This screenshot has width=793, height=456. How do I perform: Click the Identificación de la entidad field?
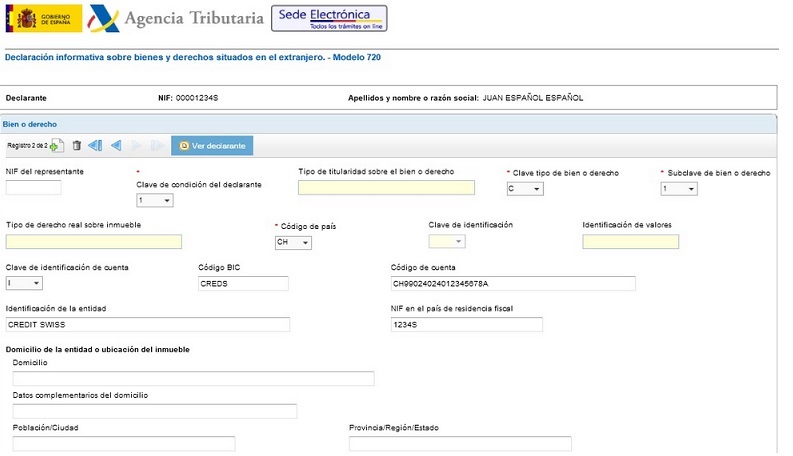[147, 324]
